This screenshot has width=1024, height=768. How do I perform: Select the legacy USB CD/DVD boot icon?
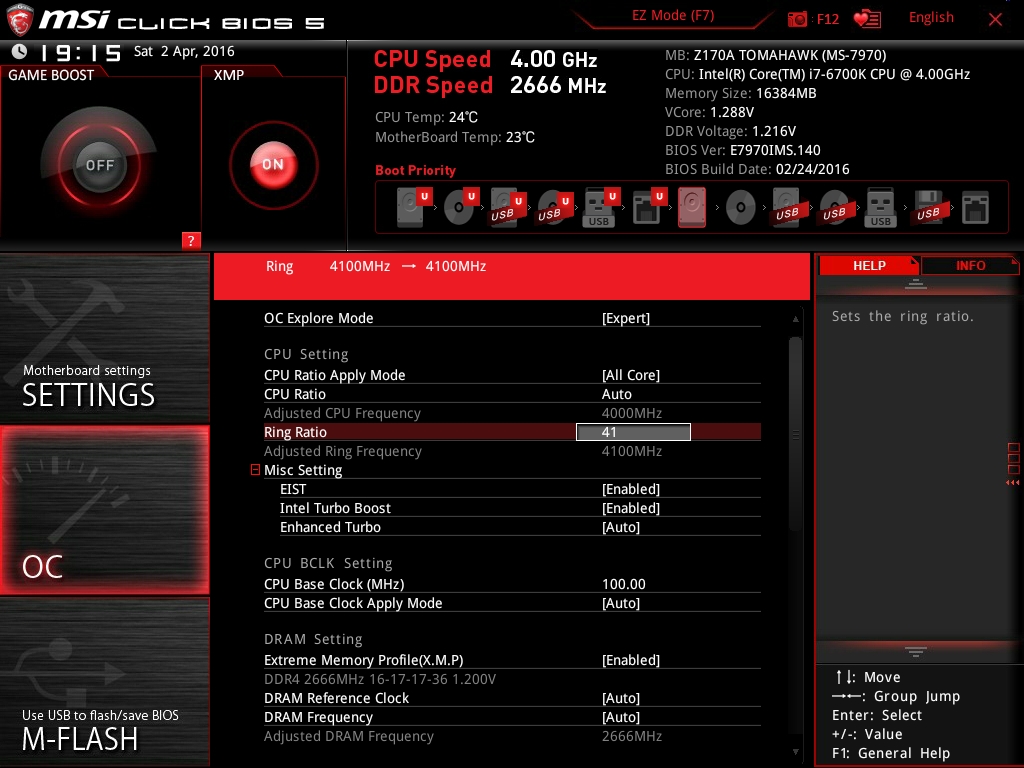pos(834,207)
